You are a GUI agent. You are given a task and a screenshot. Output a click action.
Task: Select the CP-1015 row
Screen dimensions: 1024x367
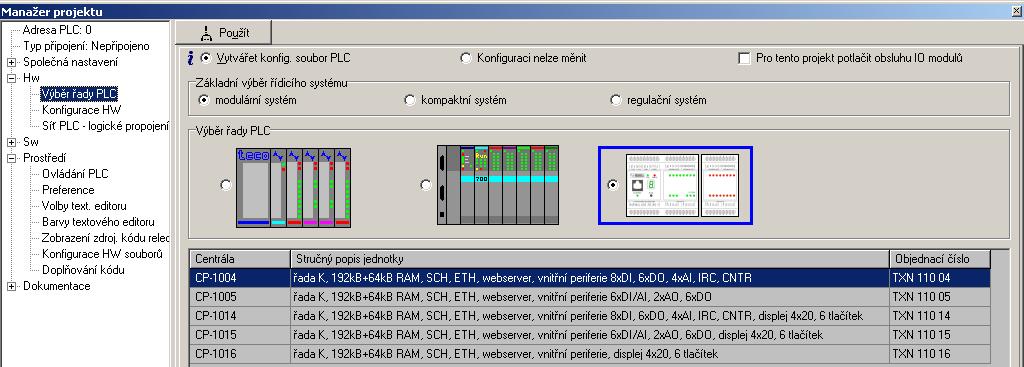coord(590,335)
